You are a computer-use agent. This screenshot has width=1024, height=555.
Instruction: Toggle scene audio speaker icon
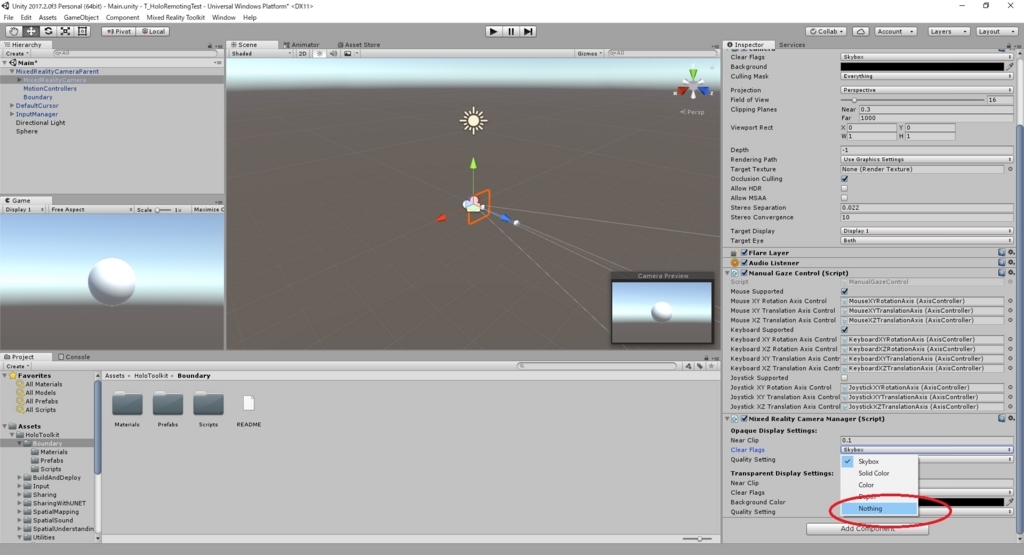(333, 54)
